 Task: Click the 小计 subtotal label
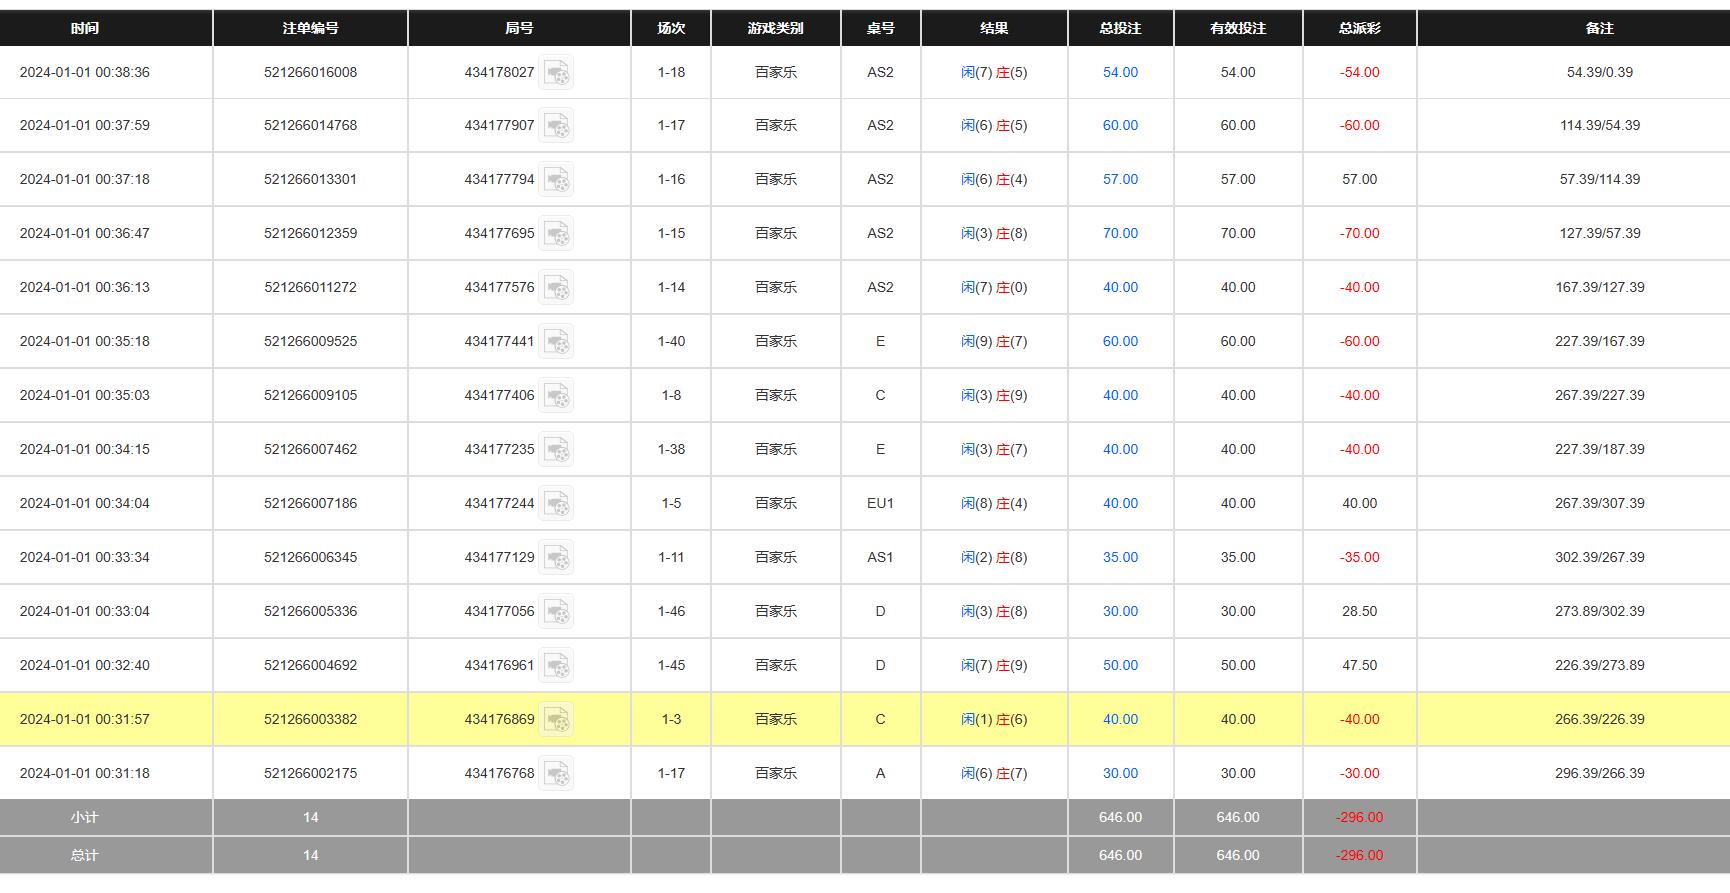85,817
